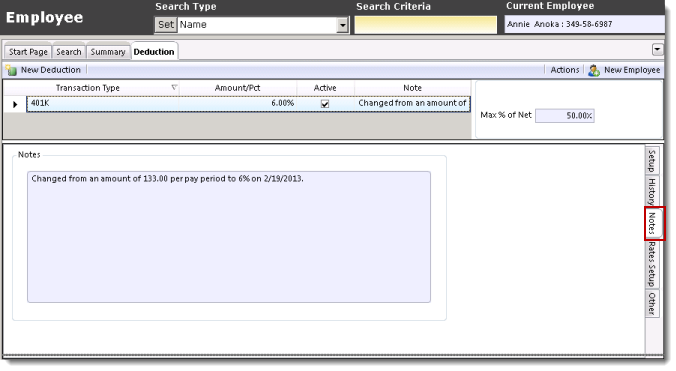Select Name in Search Type combo box
The width and height of the screenshot is (676, 371).
pos(257,25)
